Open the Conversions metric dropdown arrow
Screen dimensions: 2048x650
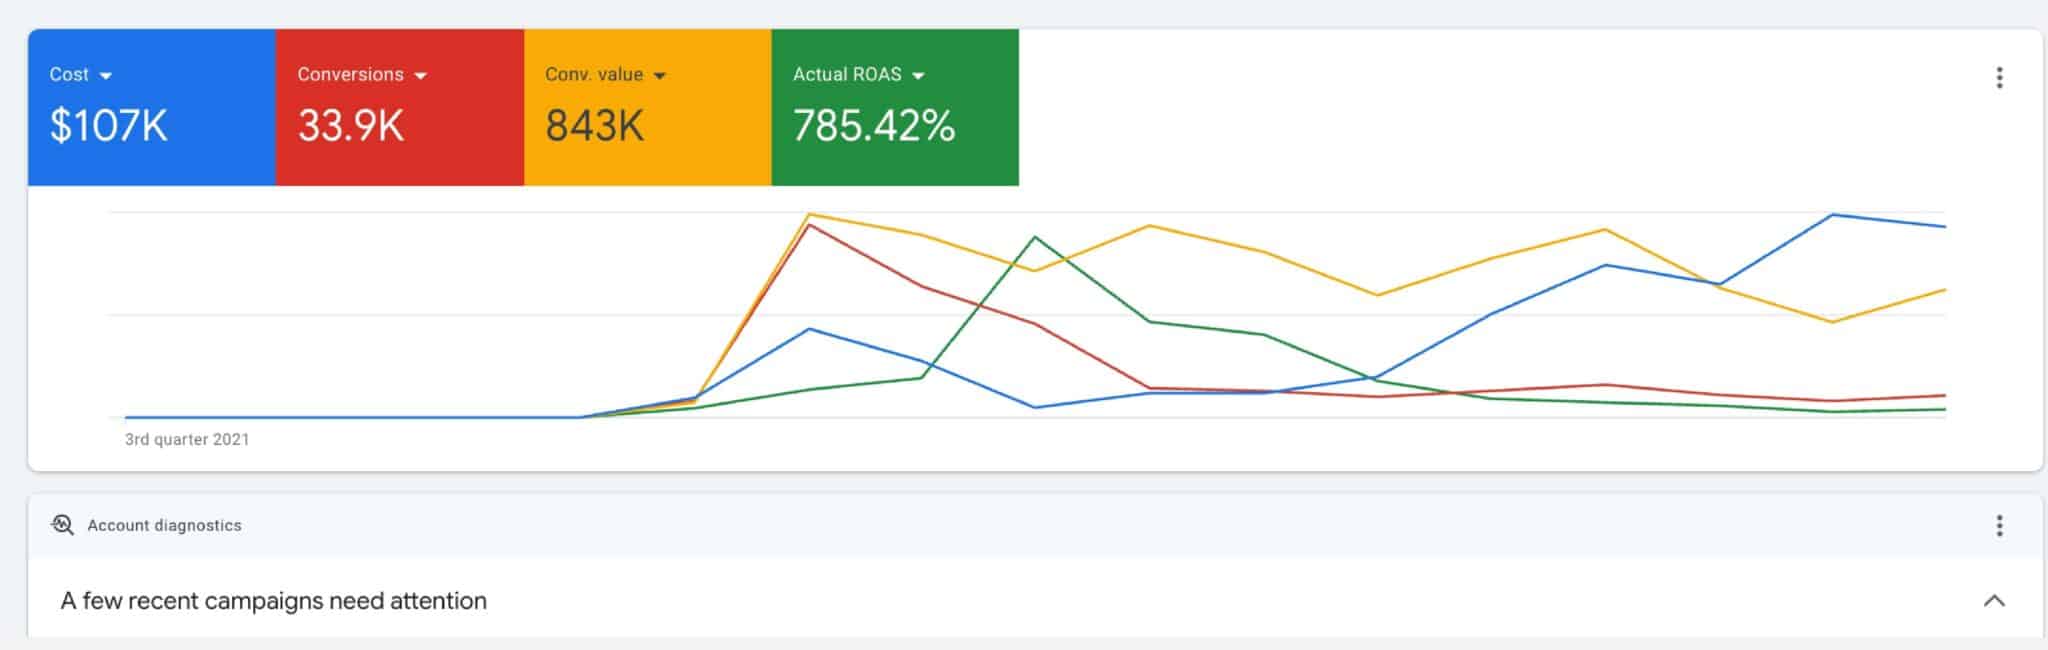[x=420, y=76]
